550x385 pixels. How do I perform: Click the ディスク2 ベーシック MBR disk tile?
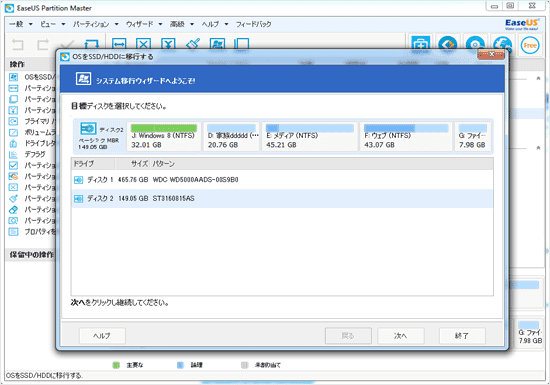click(x=100, y=136)
